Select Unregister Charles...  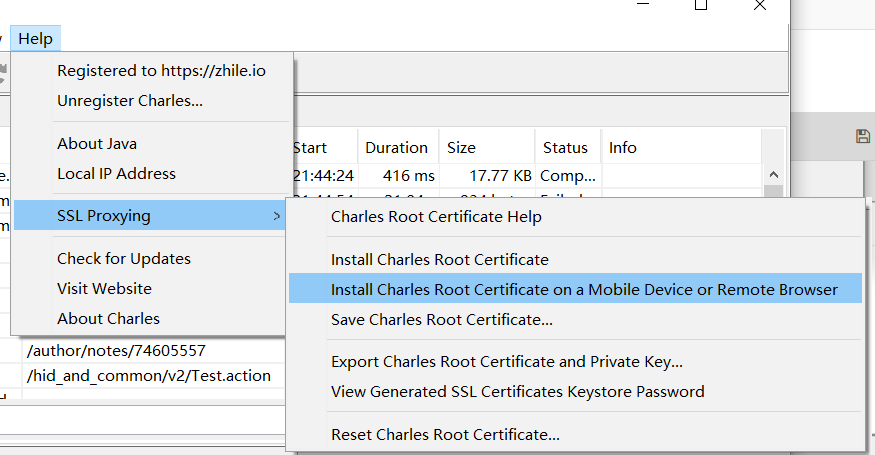pyautogui.click(x=129, y=100)
